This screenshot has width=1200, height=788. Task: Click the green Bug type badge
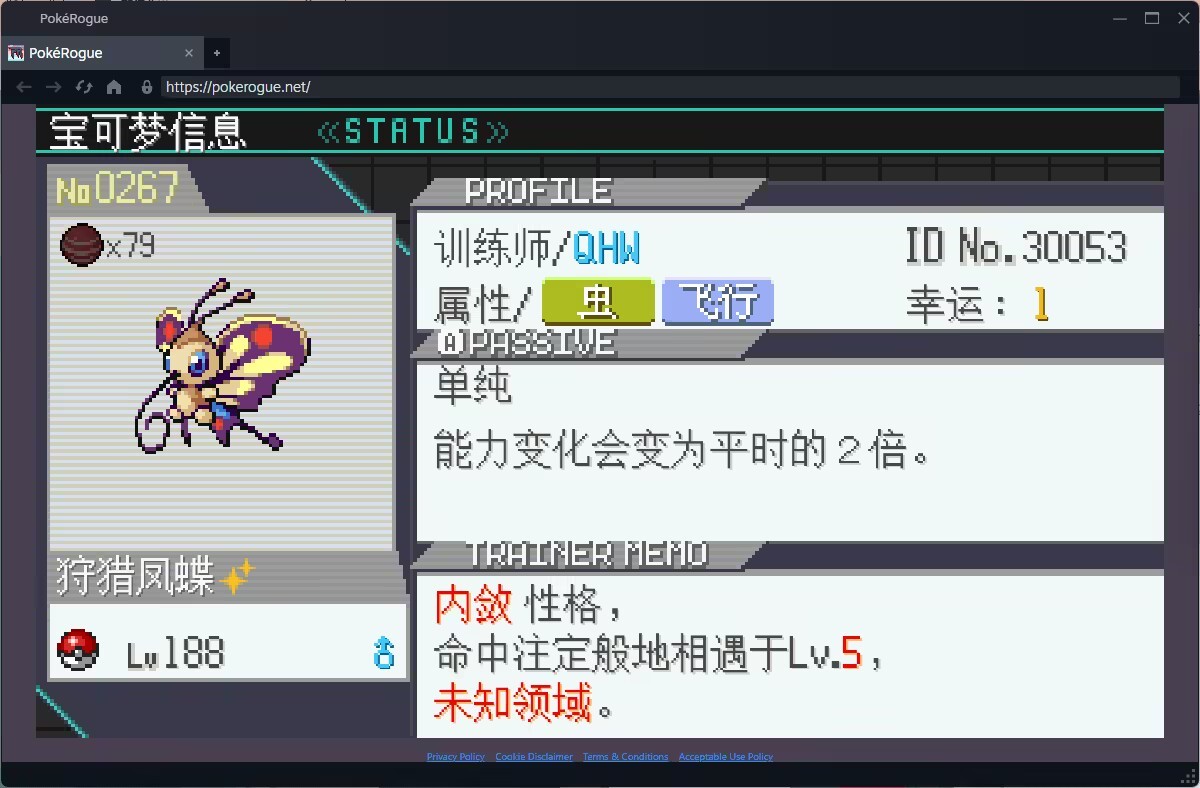(x=598, y=302)
